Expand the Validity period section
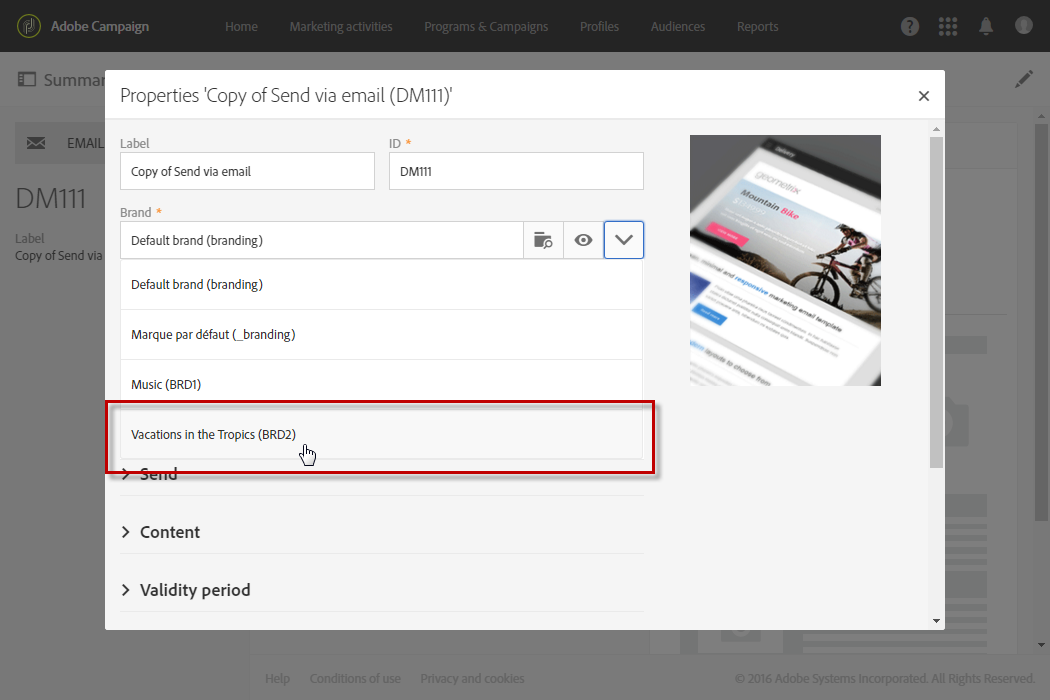1050x700 pixels. click(x=185, y=589)
